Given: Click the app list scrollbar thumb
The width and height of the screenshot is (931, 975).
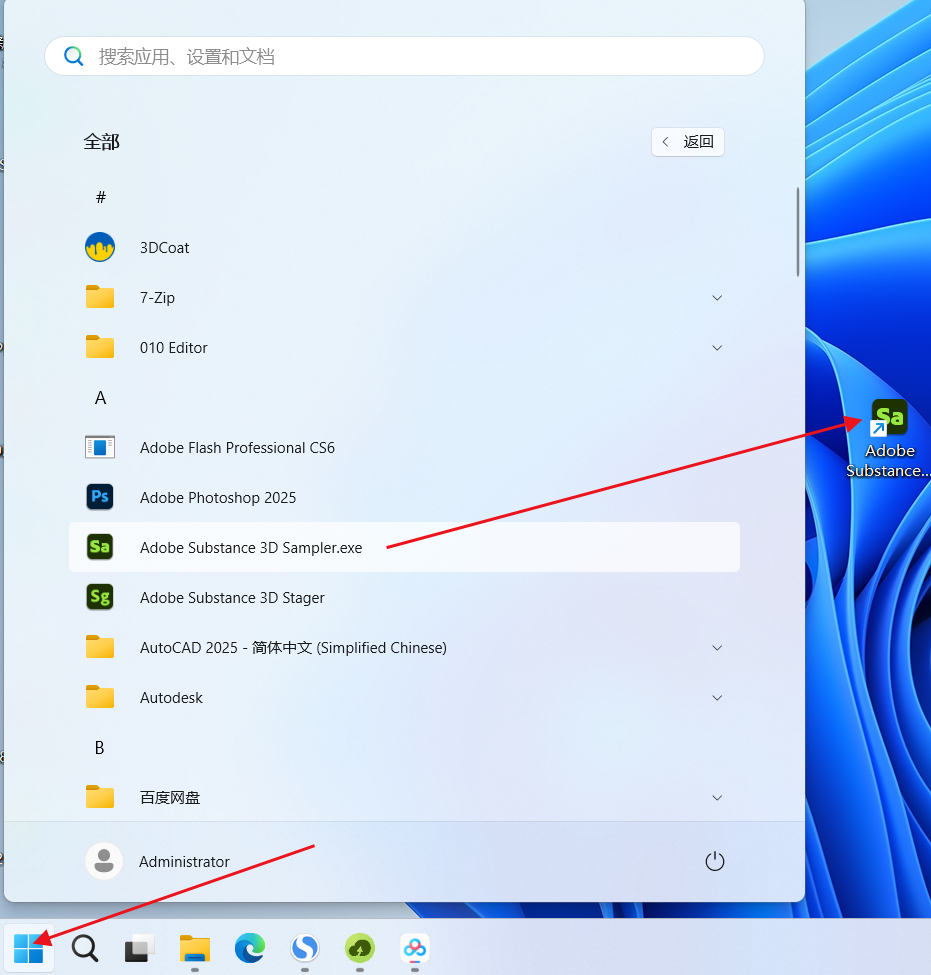Looking at the screenshot, I should point(798,232).
